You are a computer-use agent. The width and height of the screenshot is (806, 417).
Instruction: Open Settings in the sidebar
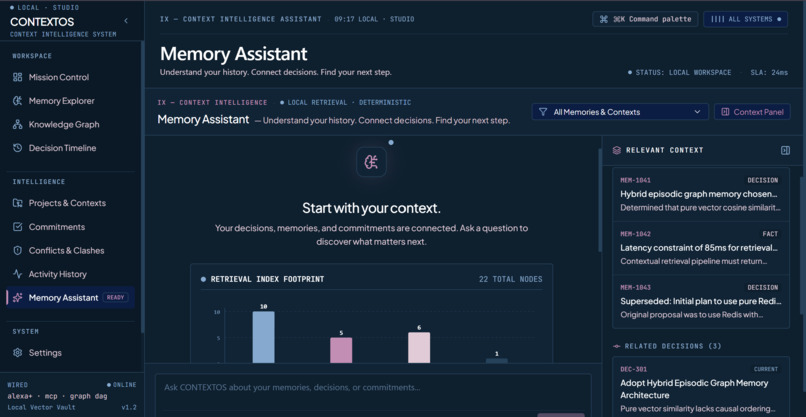tap(70, 353)
